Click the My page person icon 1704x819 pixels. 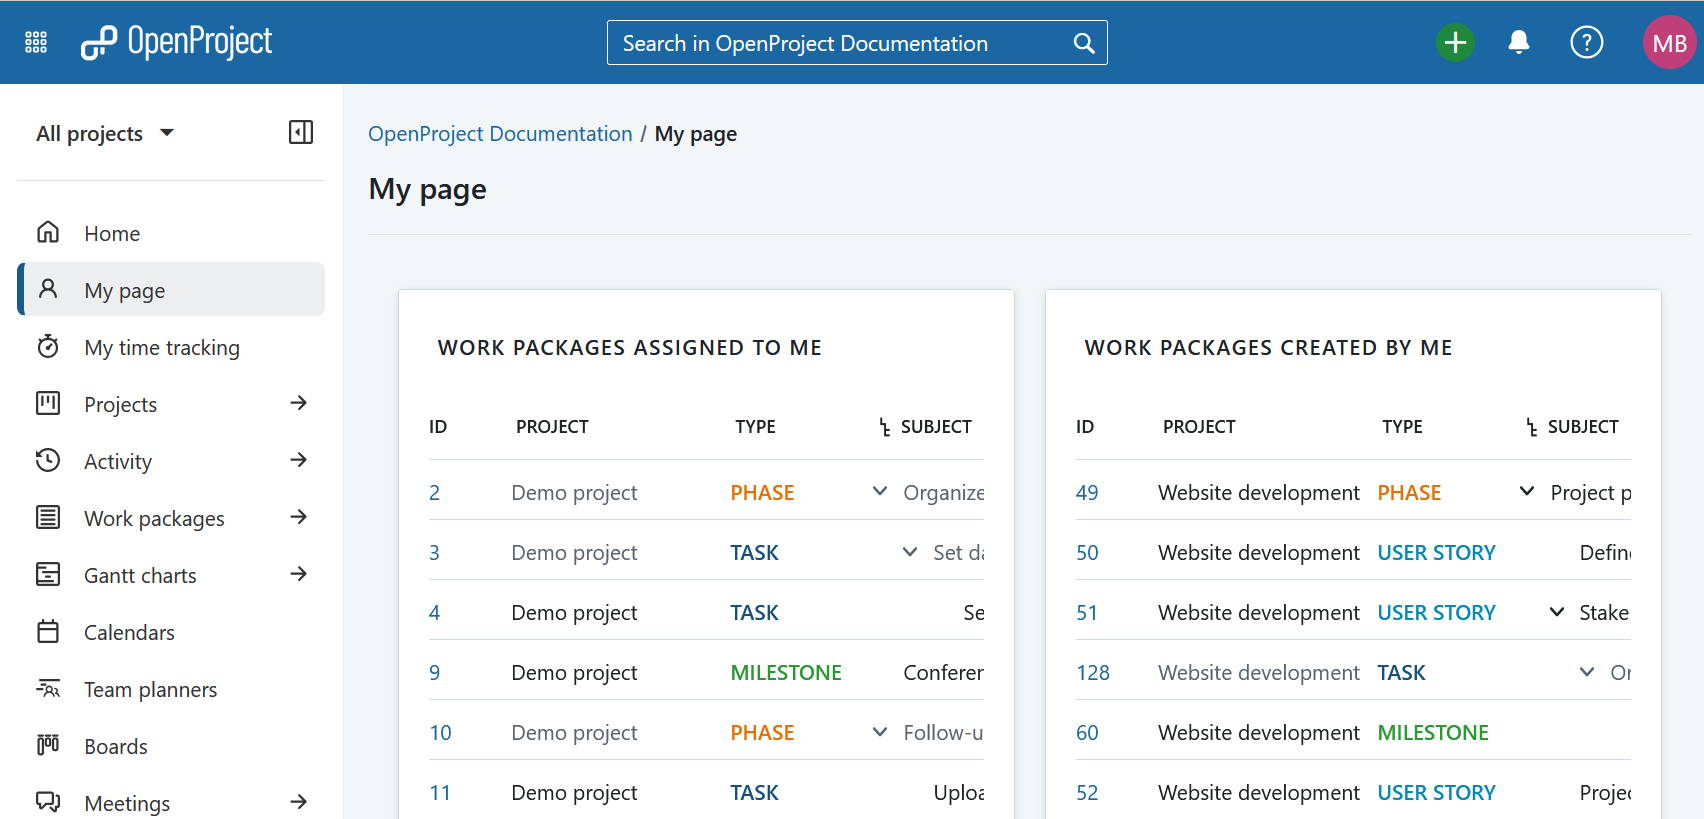click(x=48, y=289)
